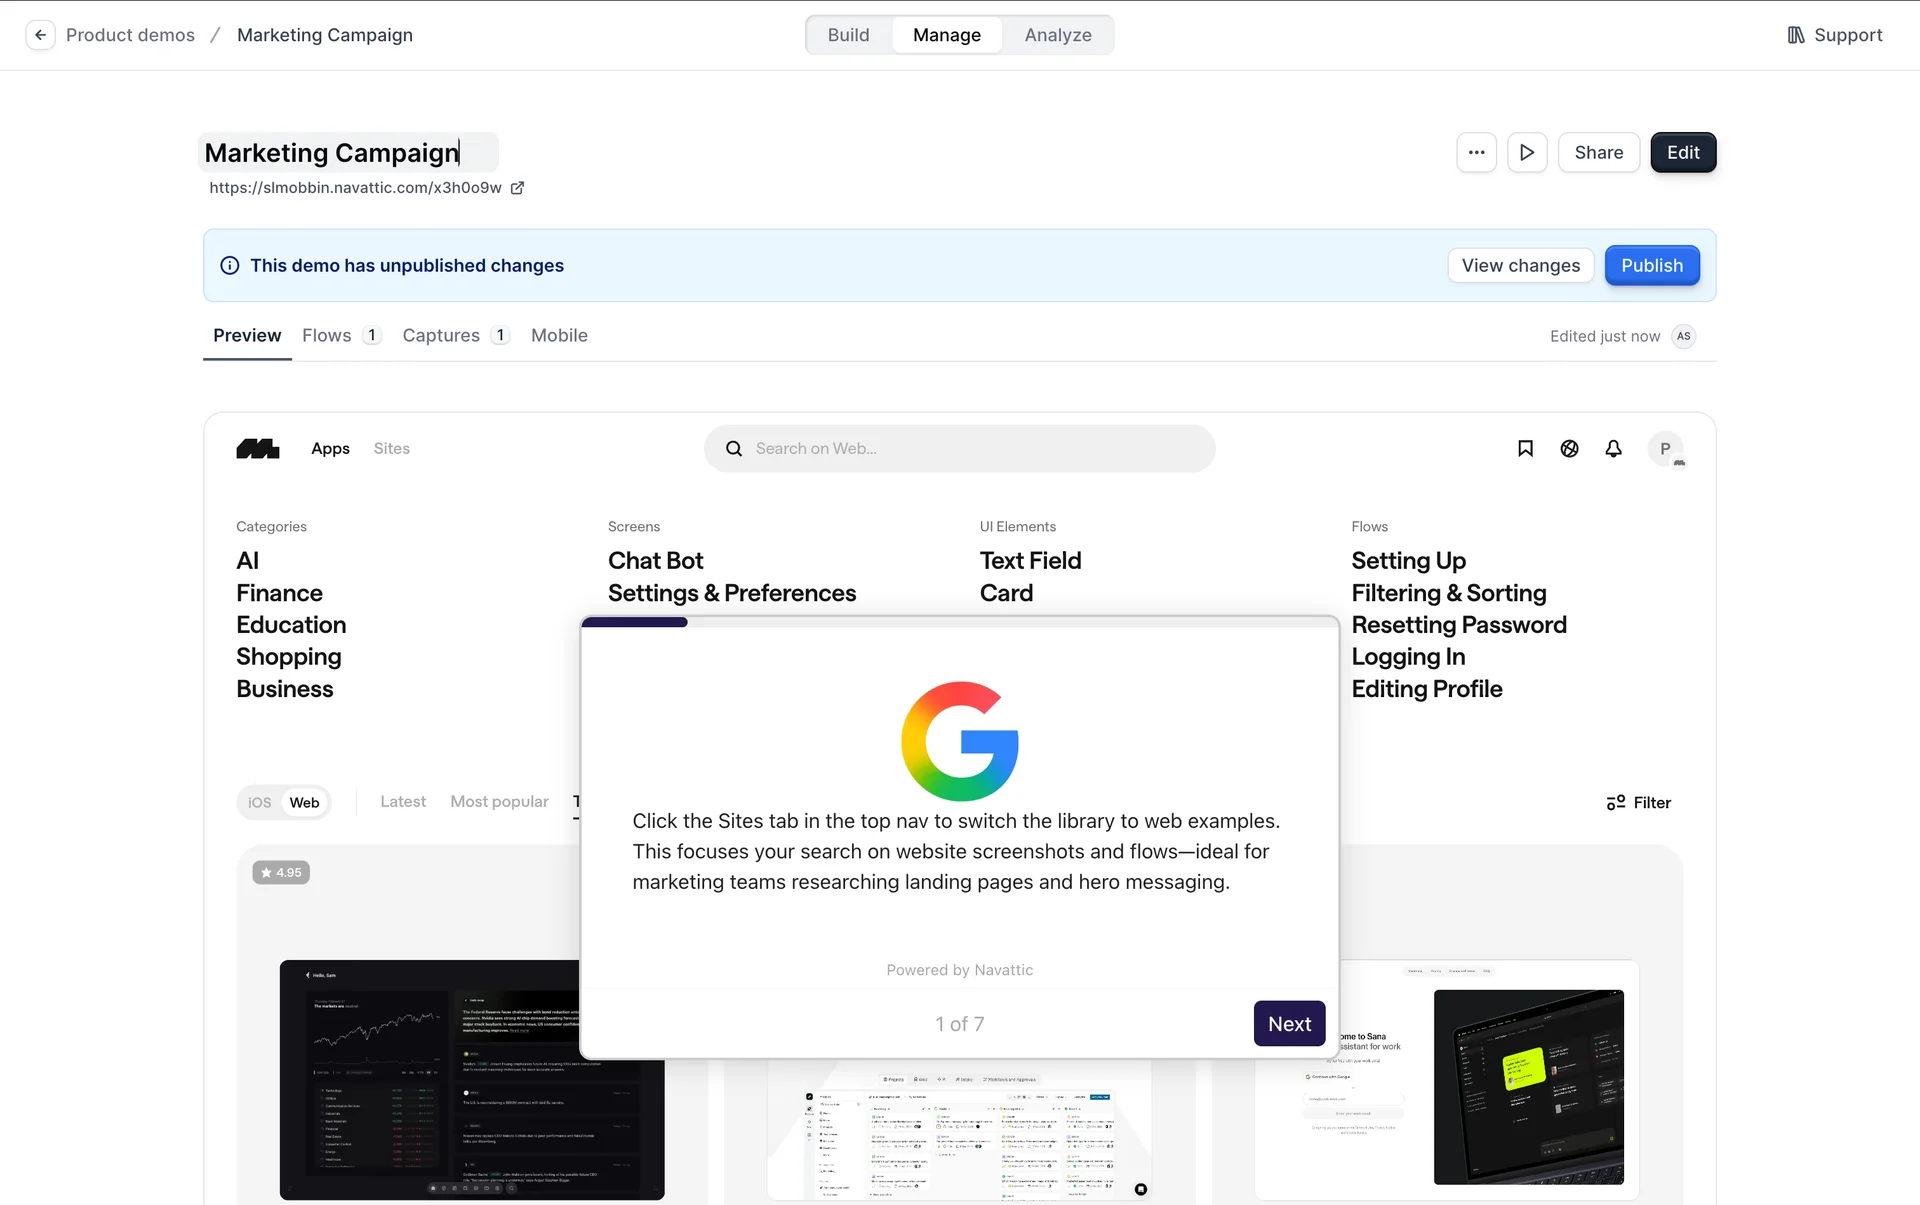
Task: Click the bookmark icon in preview
Action: point(1525,449)
